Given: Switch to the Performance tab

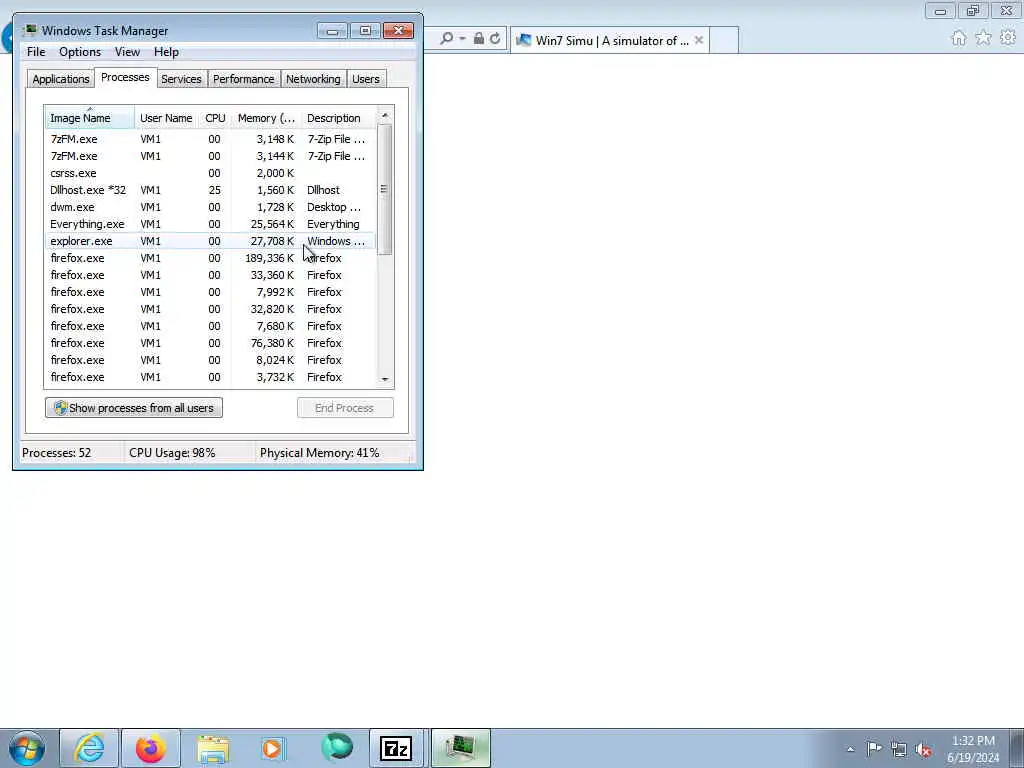Looking at the screenshot, I should point(244,79).
